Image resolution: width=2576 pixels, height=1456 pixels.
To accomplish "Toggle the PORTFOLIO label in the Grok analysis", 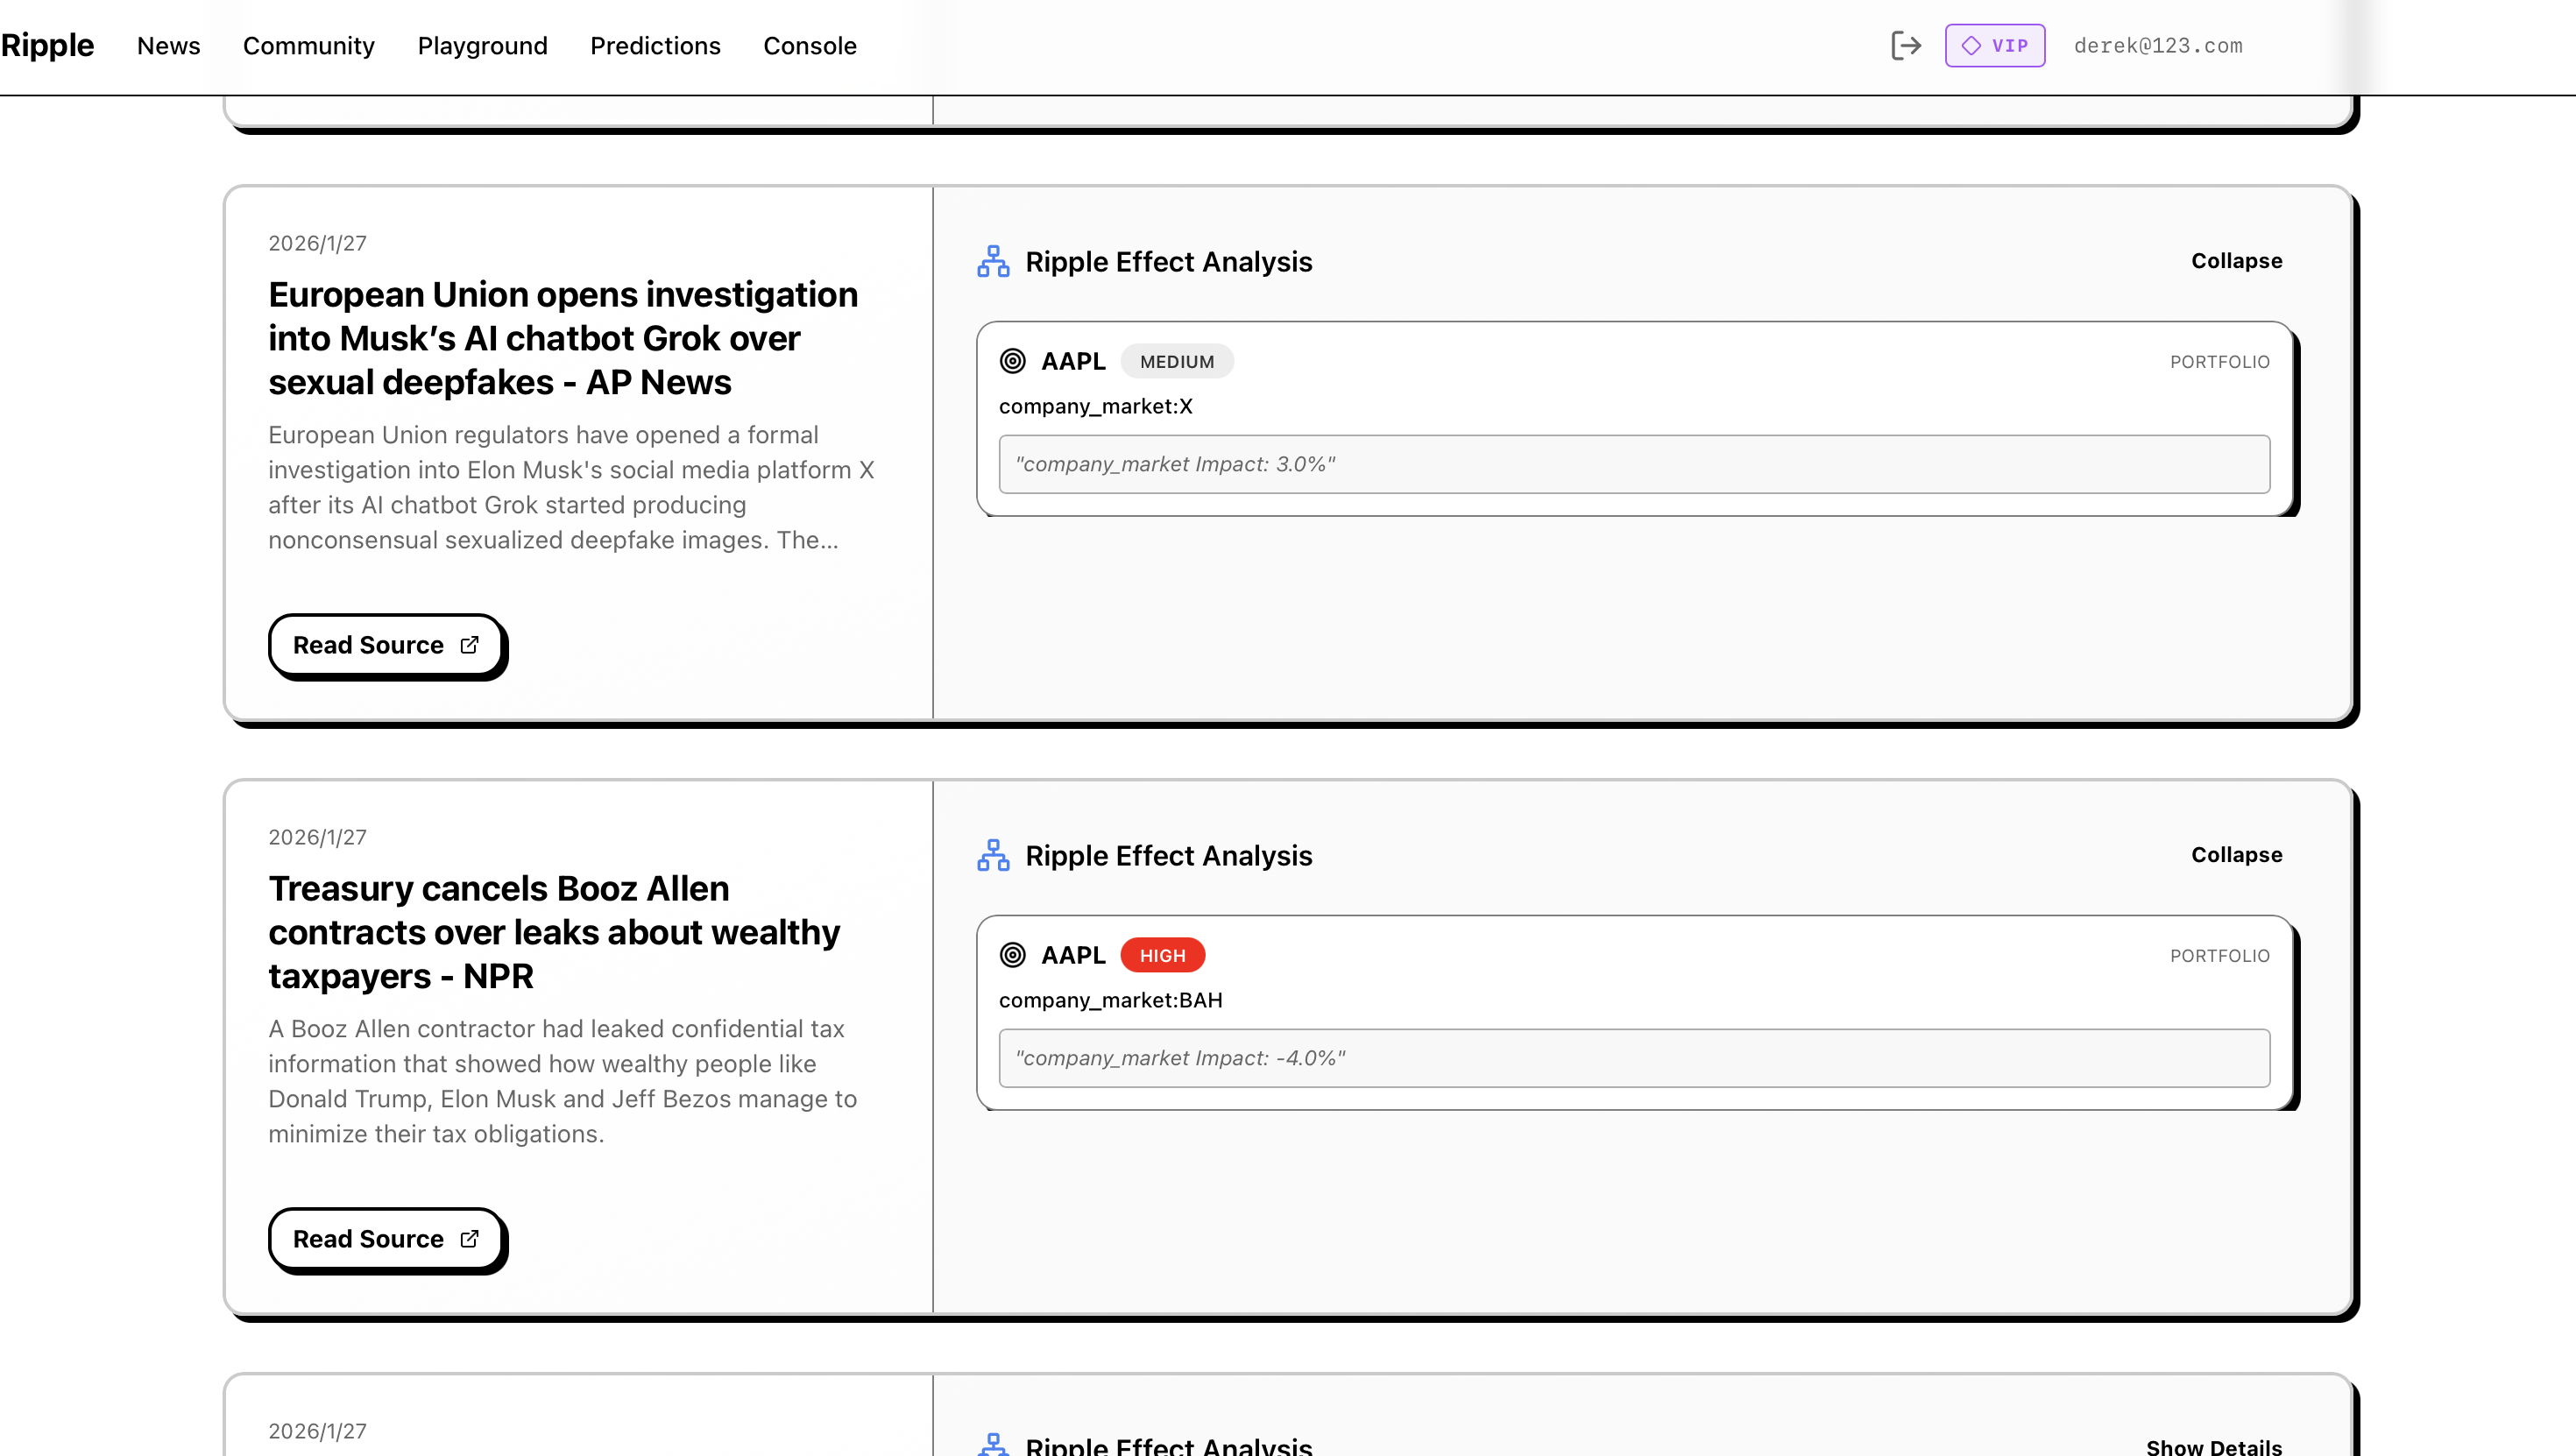I will (2219, 362).
